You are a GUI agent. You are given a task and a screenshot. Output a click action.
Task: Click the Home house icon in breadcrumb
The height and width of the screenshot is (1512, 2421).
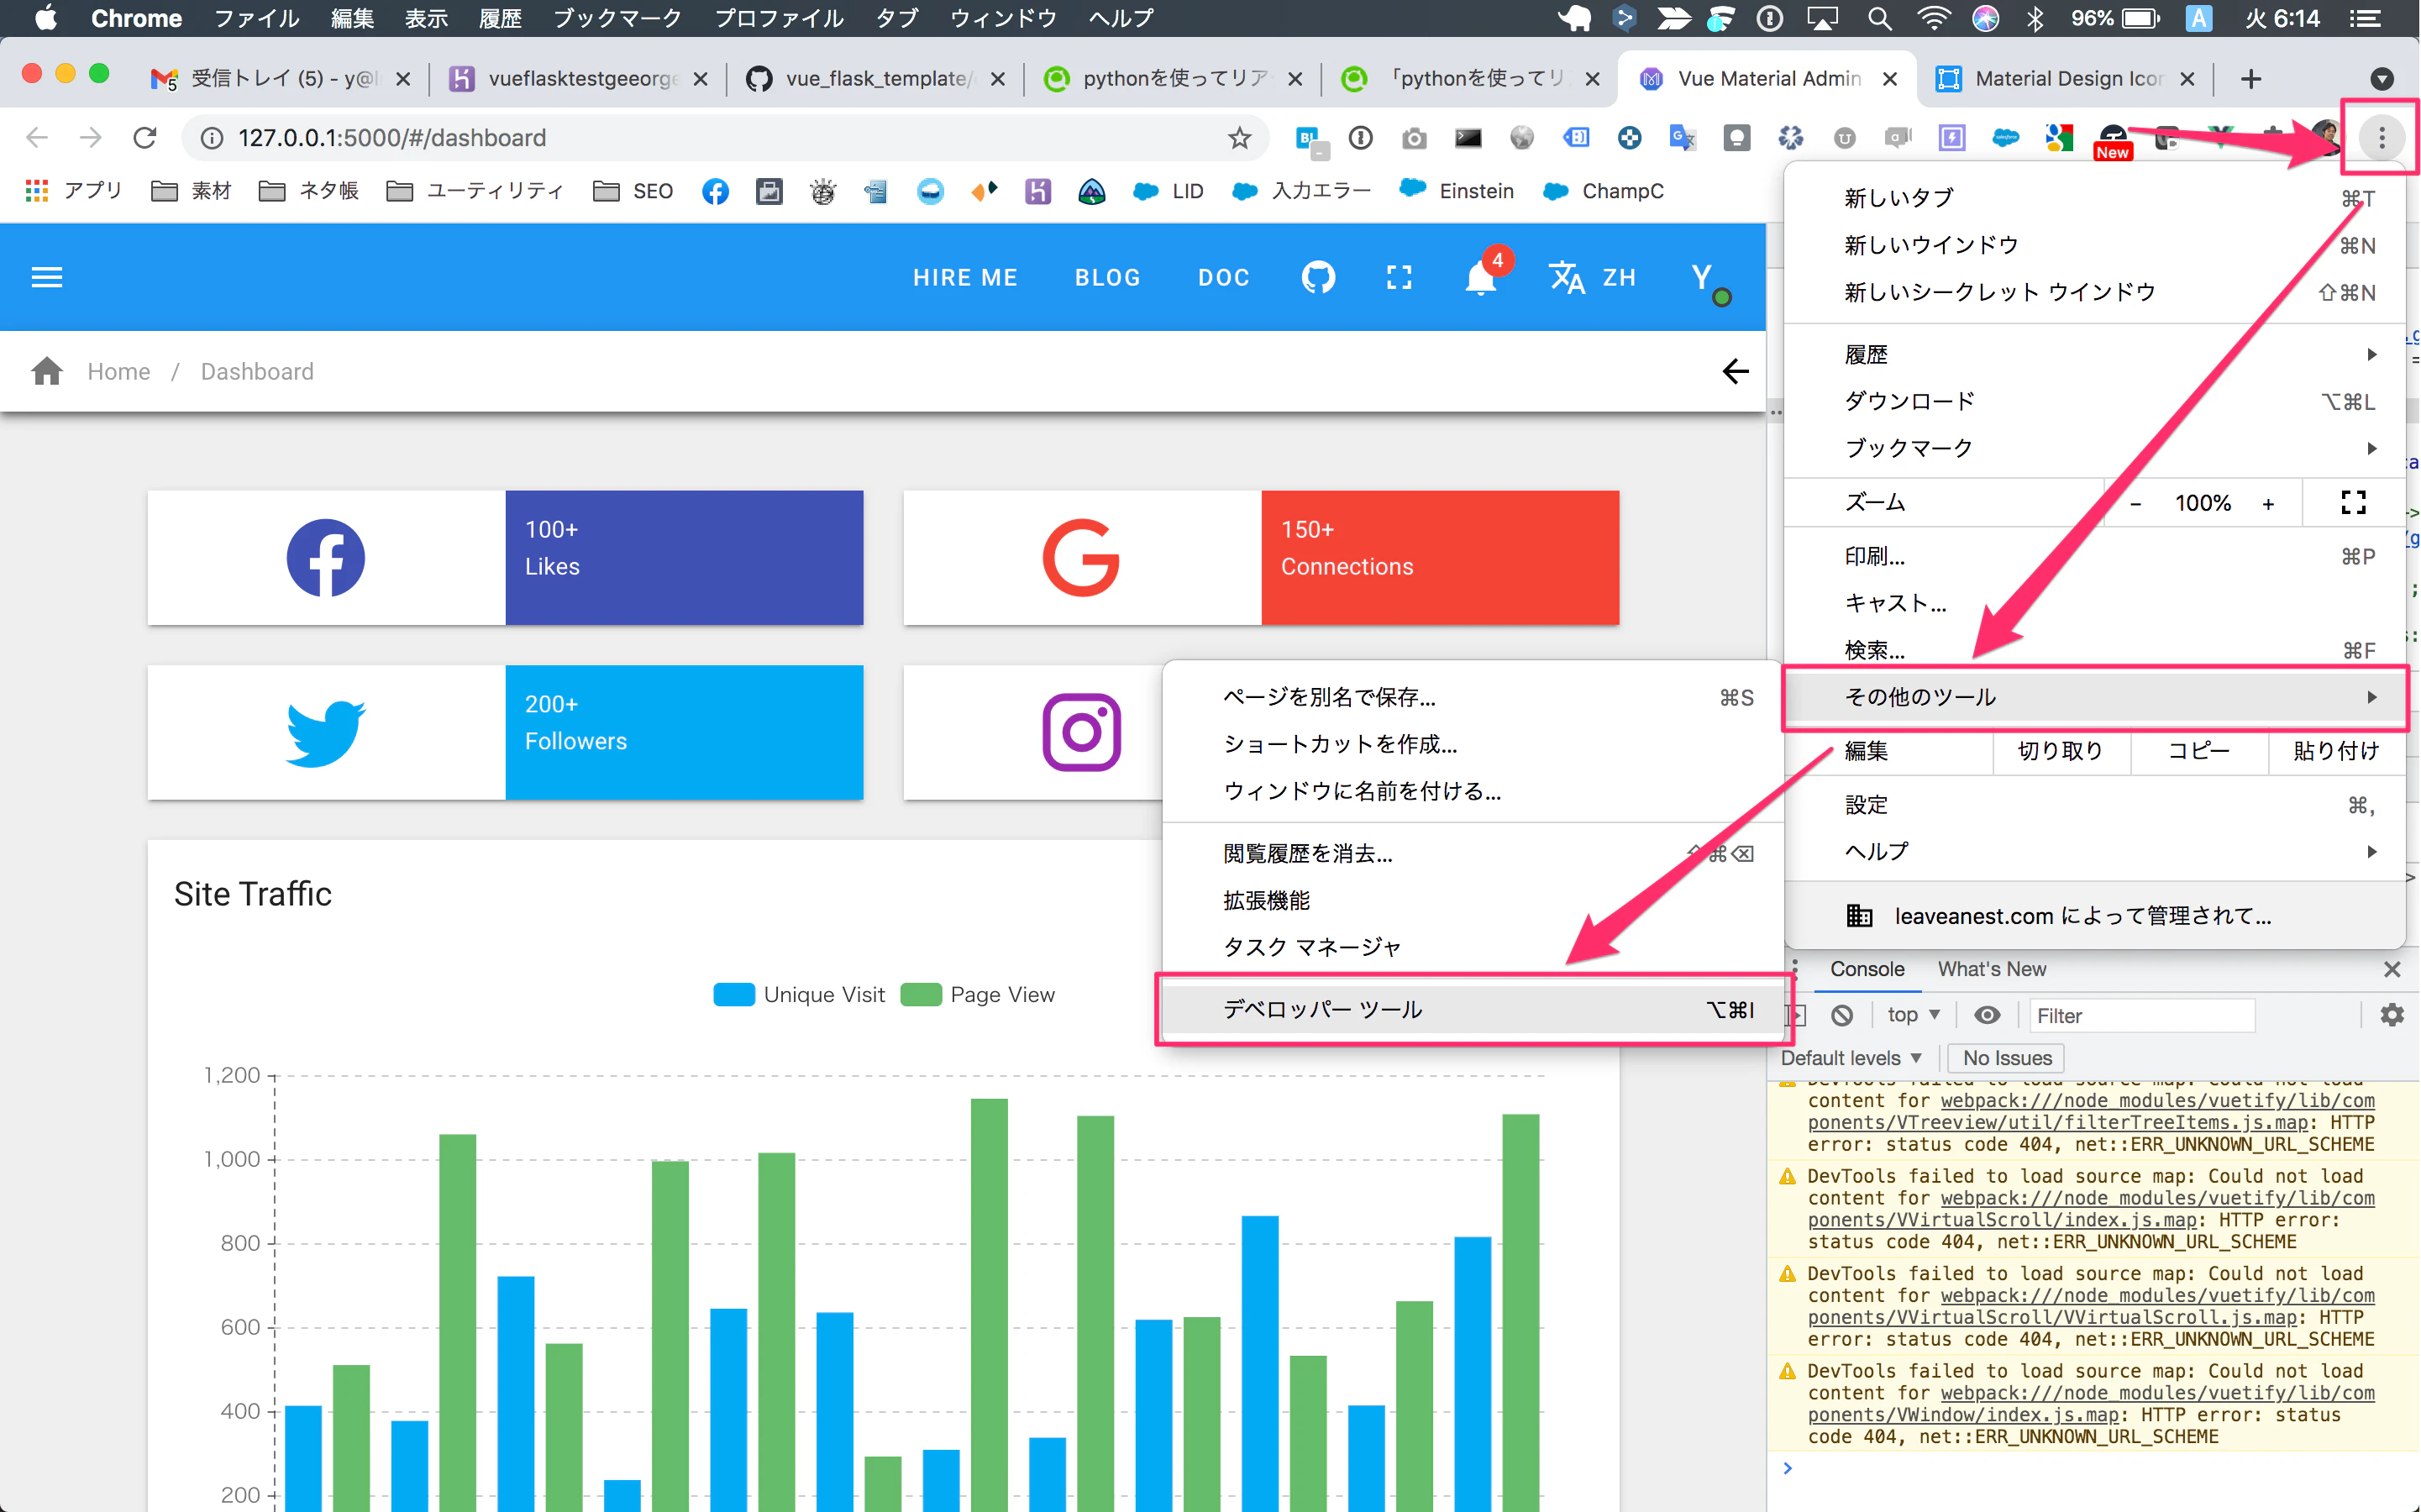[x=47, y=371]
